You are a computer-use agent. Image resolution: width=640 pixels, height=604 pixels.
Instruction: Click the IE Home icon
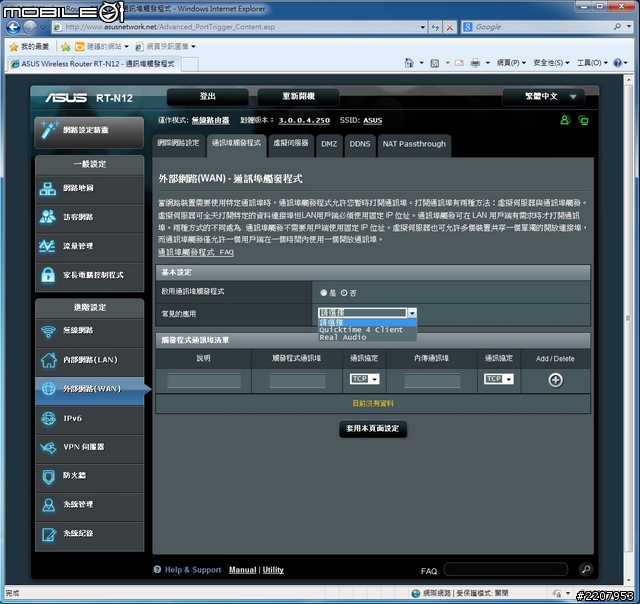[x=409, y=62]
